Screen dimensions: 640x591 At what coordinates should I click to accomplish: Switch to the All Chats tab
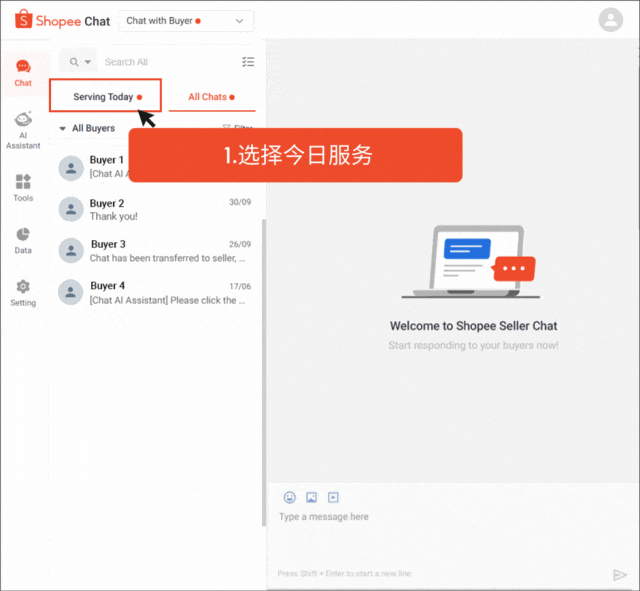coord(212,97)
